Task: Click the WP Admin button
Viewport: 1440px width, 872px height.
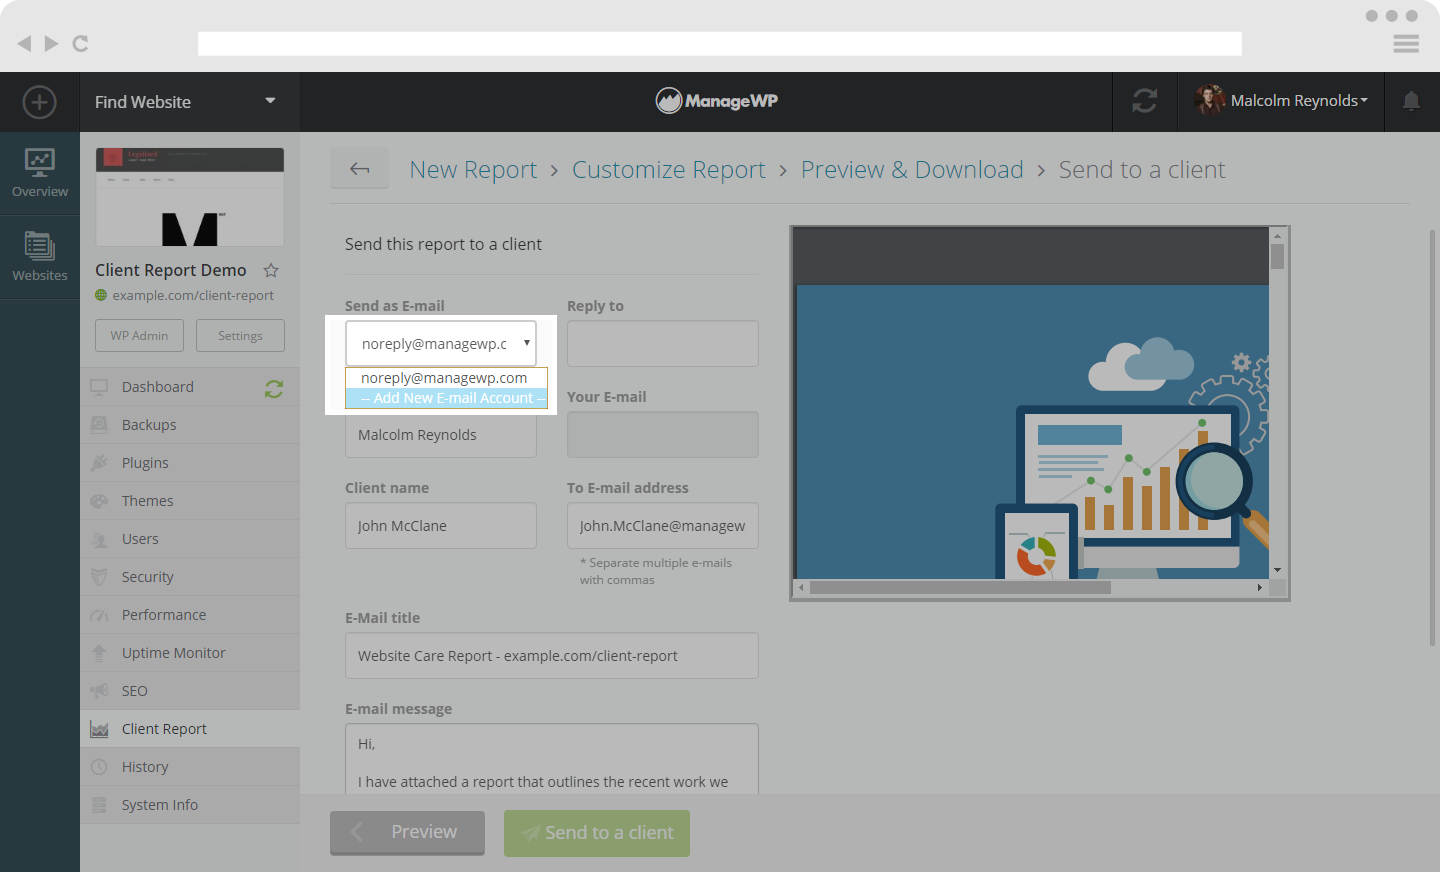Action: coord(140,335)
